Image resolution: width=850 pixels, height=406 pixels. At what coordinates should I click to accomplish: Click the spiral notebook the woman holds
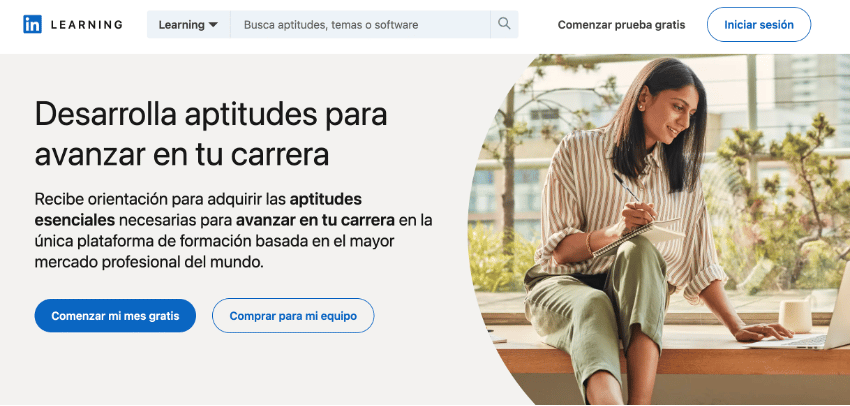640,237
